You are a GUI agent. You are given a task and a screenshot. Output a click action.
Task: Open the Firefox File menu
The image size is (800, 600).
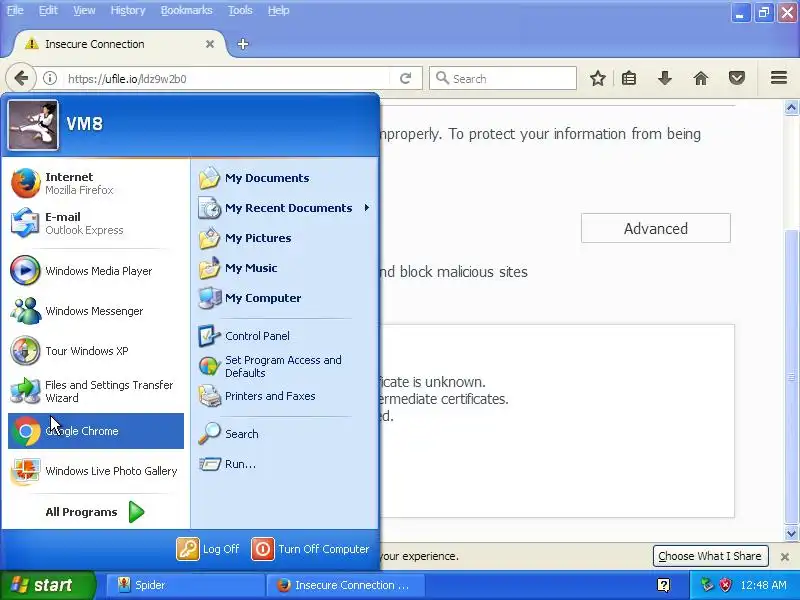tap(15, 10)
